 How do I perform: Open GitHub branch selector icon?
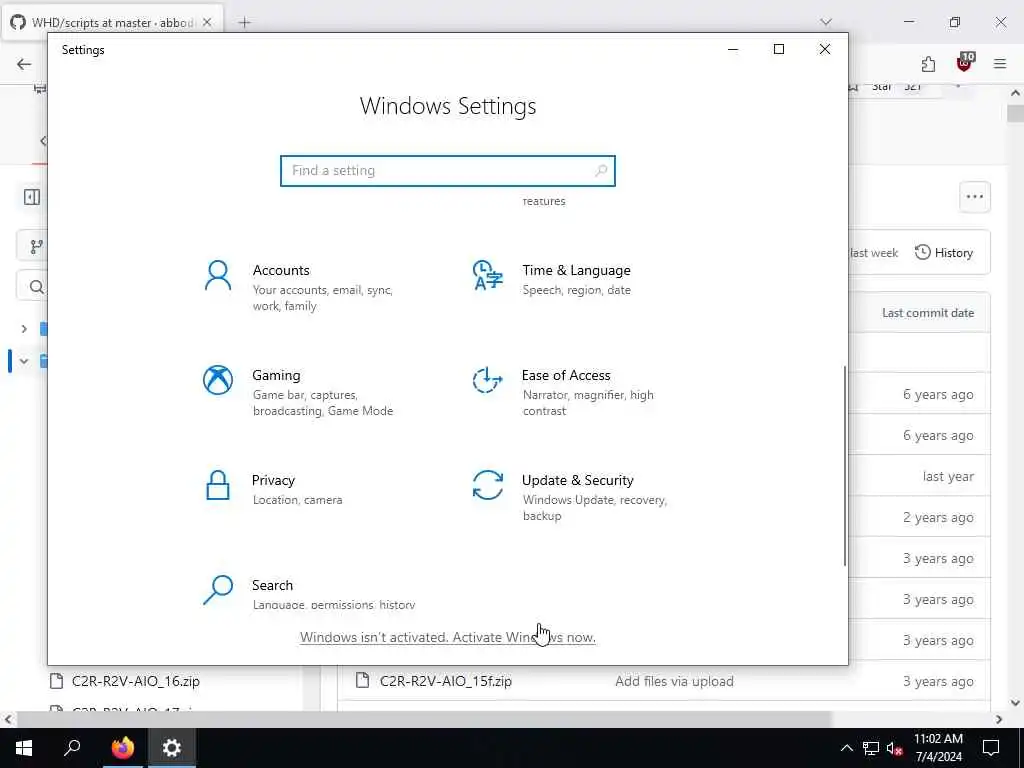(36, 247)
